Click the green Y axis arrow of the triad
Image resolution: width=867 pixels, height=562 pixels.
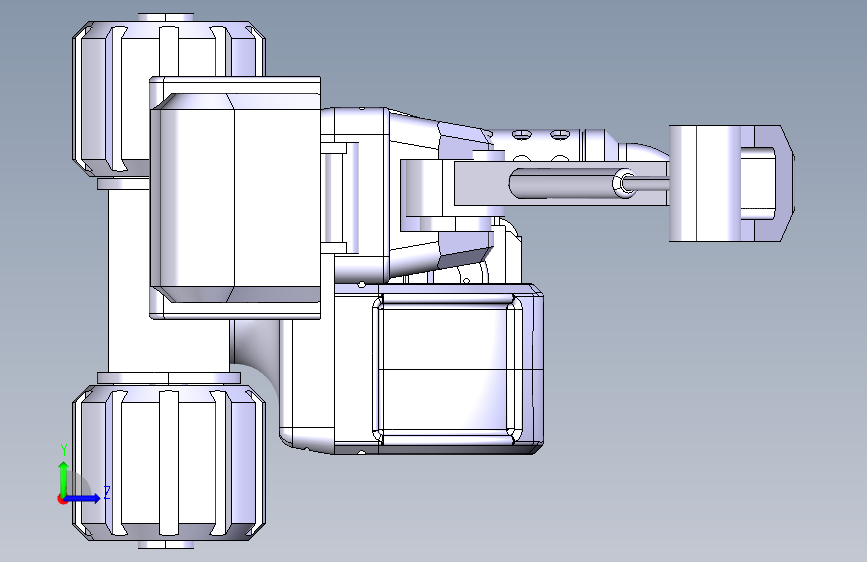tap(64, 479)
